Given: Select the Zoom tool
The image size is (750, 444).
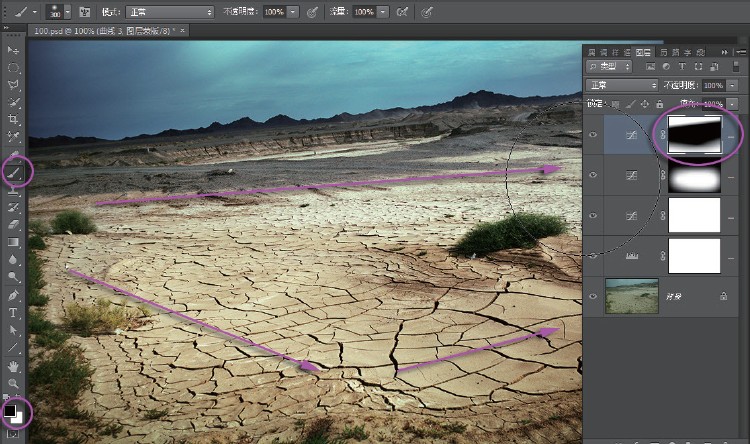Looking at the screenshot, I should pos(13,383).
